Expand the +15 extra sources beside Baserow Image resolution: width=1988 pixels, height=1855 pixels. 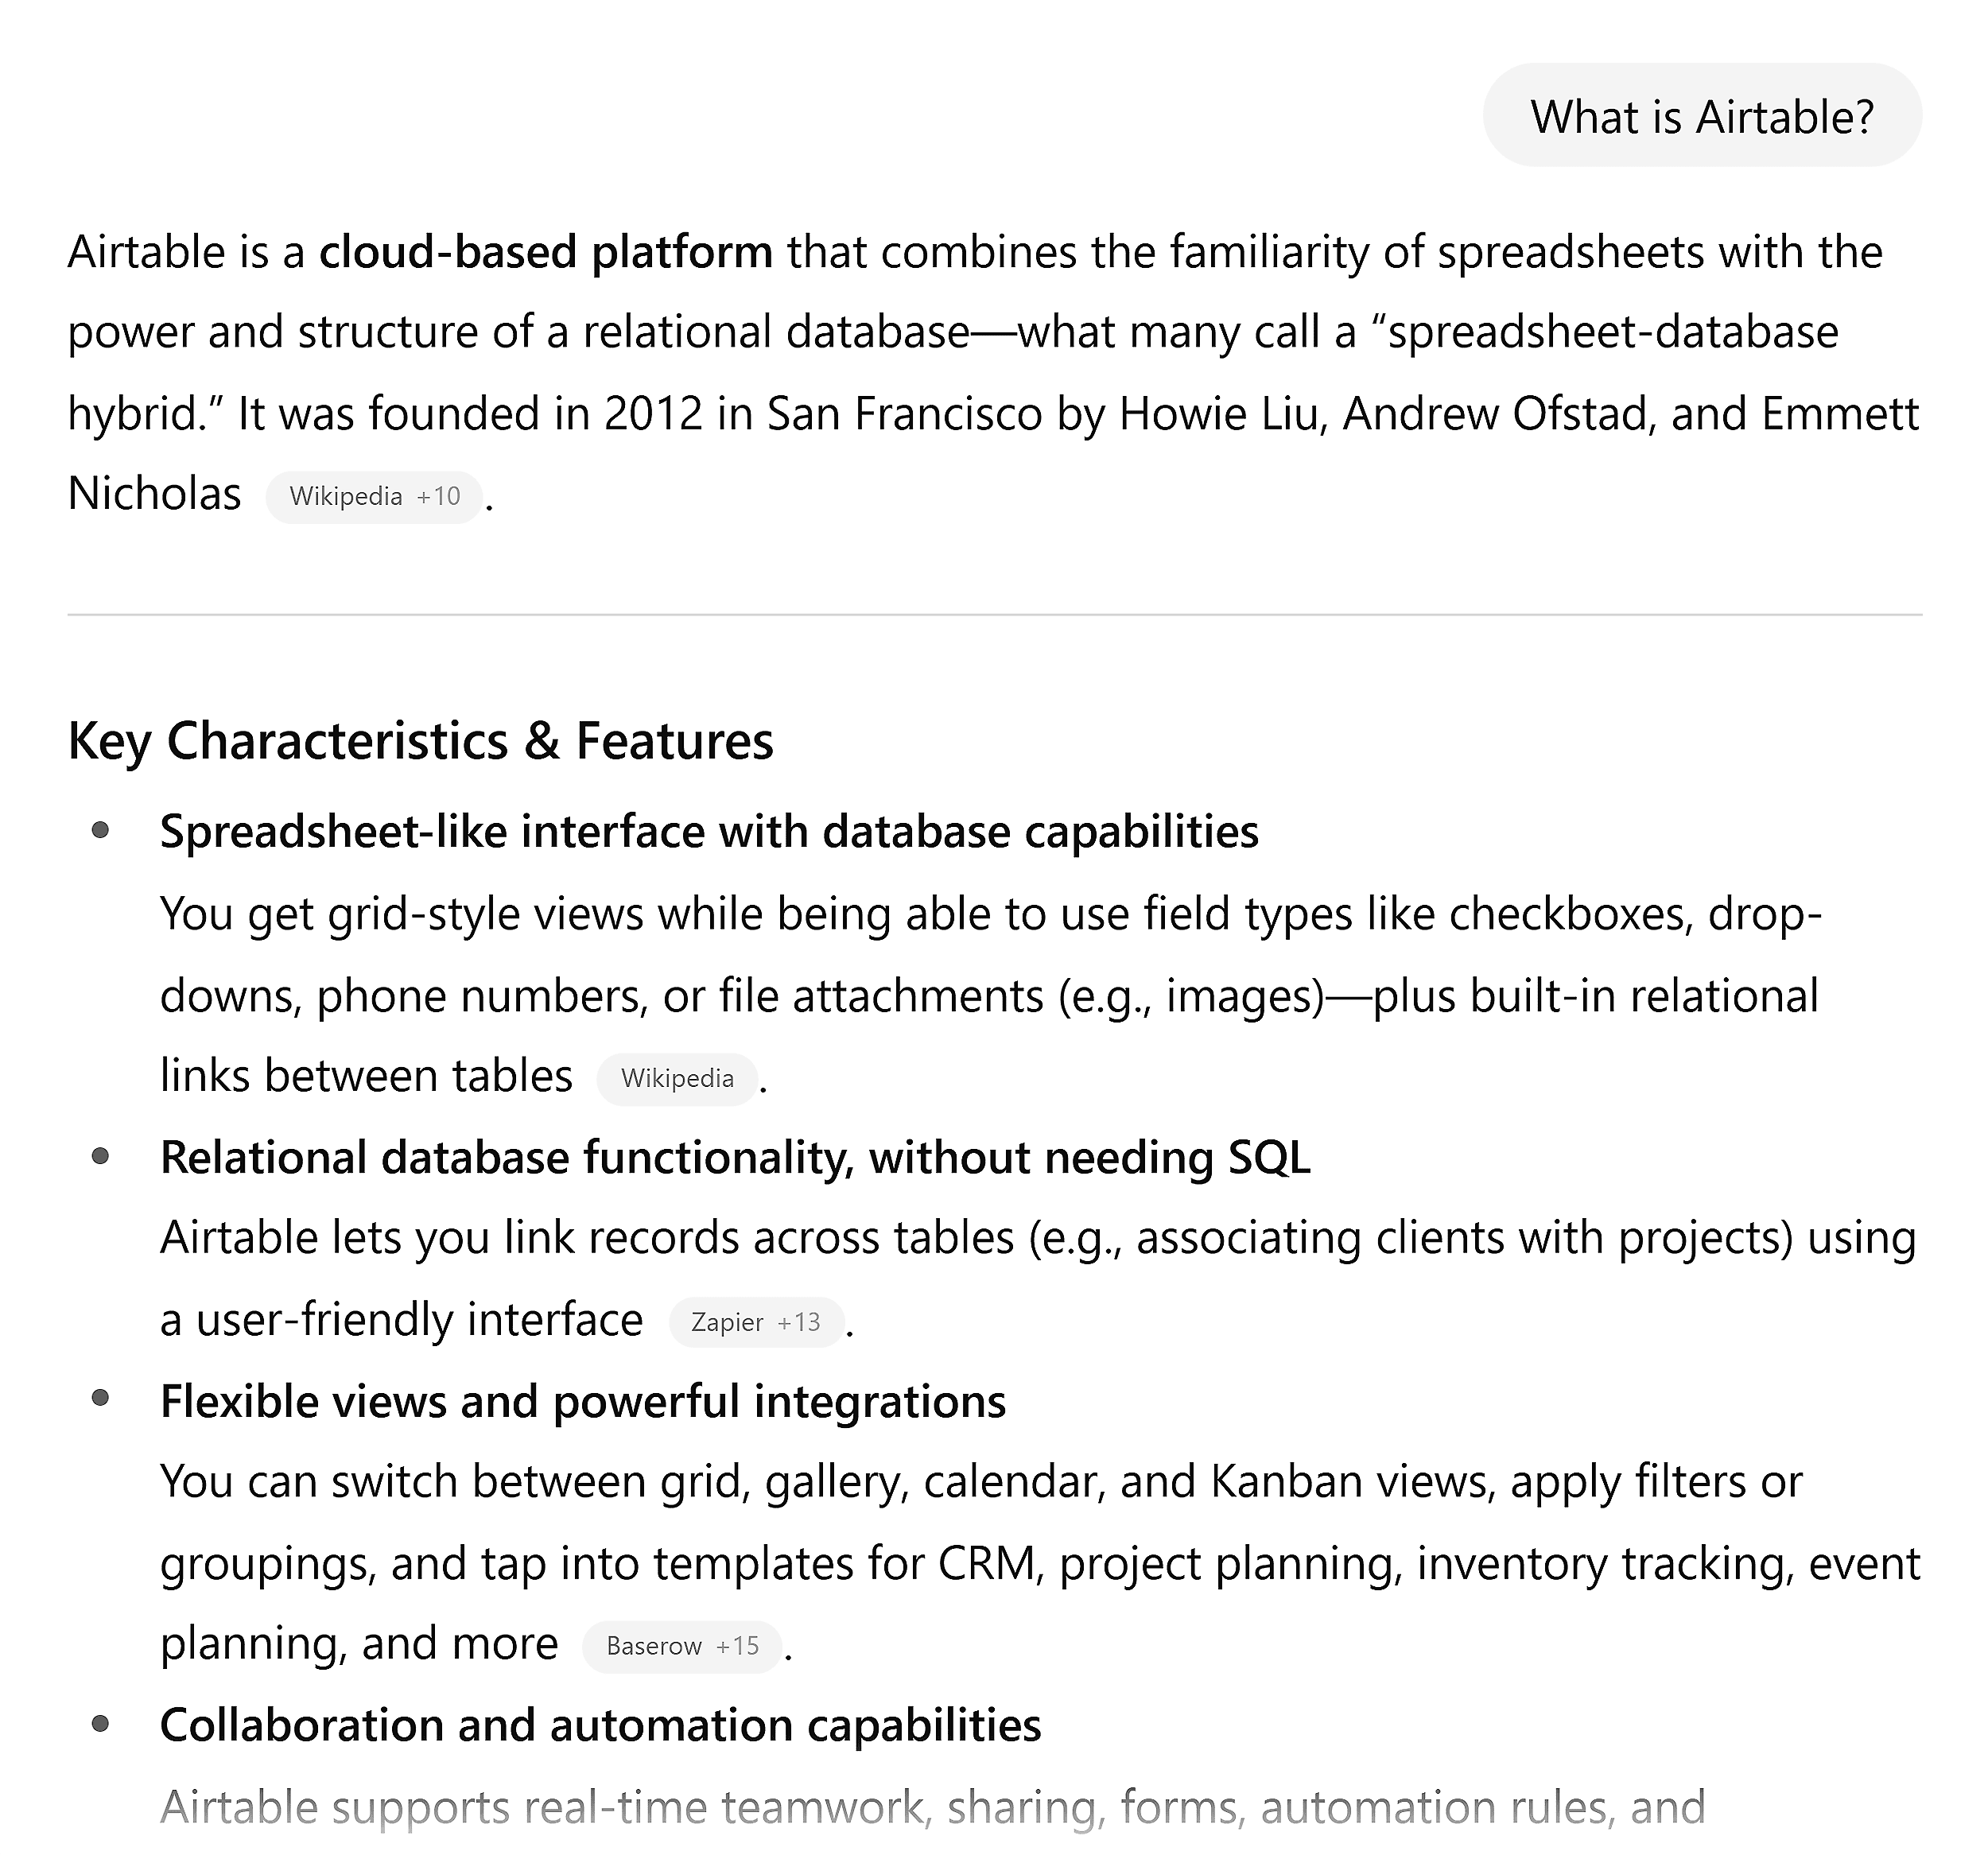click(x=736, y=1645)
